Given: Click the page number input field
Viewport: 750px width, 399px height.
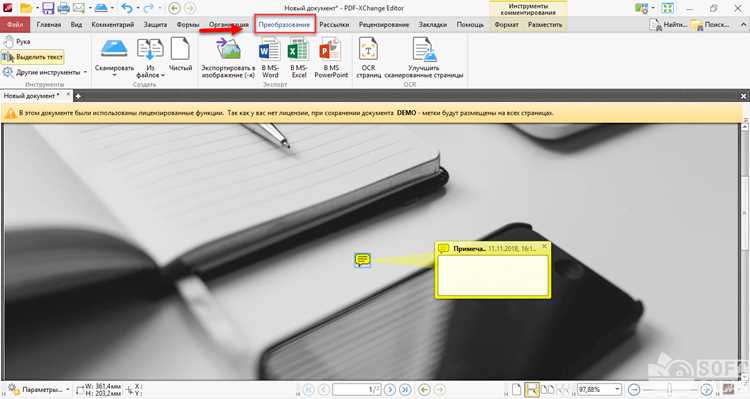Looking at the screenshot, I should point(357,389).
